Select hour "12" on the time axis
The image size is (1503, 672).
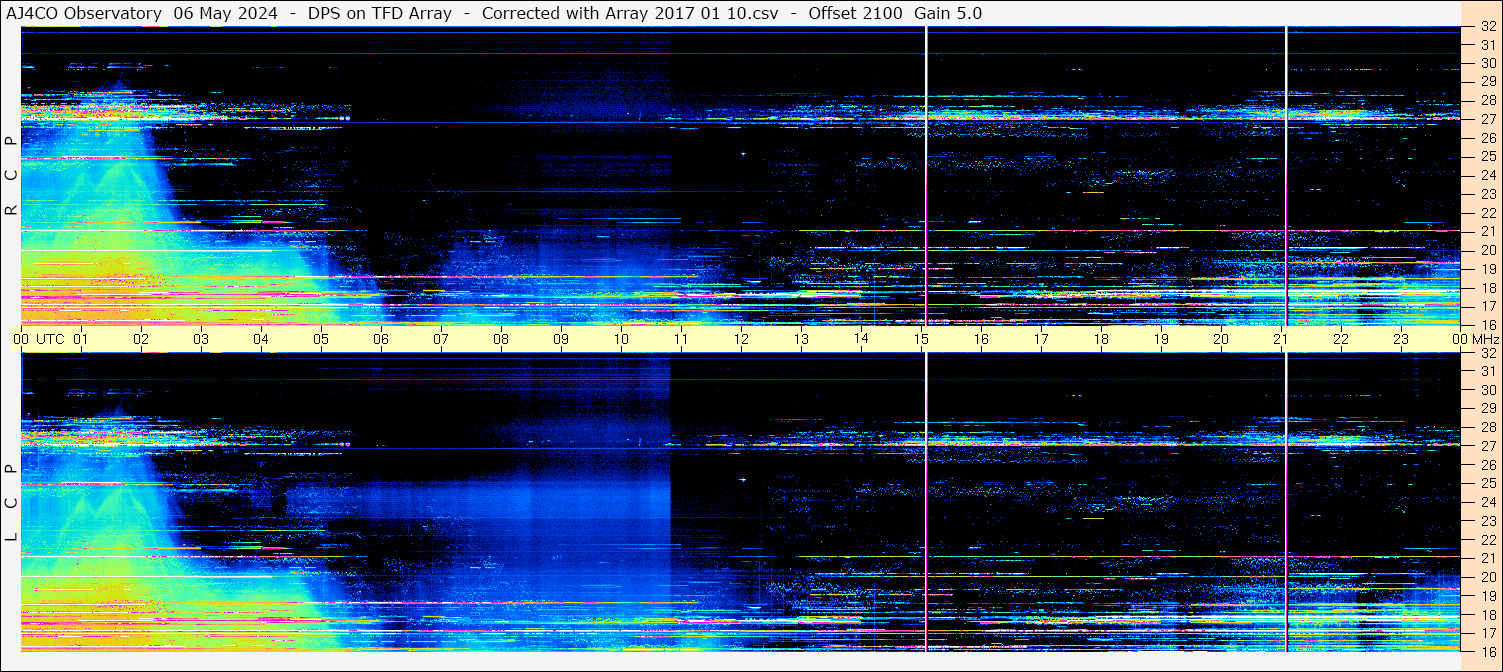coord(741,340)
